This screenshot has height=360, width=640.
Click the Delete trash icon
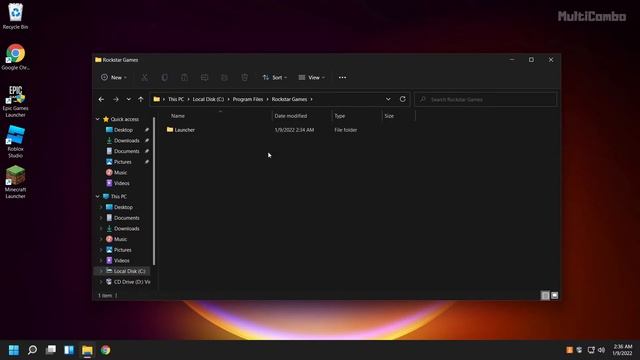tap(244, 78)
